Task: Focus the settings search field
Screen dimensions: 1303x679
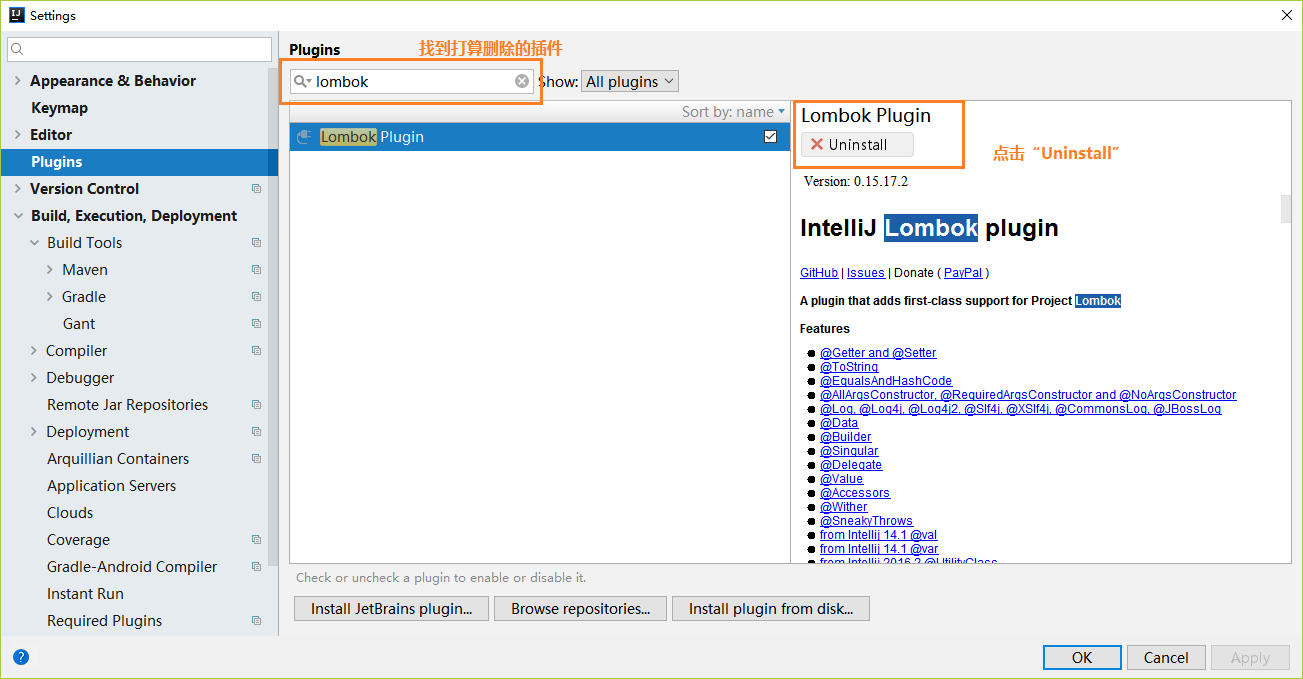Action: coord(139,49)
